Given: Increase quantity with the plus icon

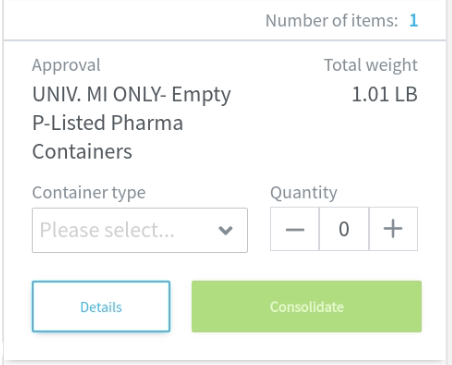Looking at the screenshot, I should [393, 229].
